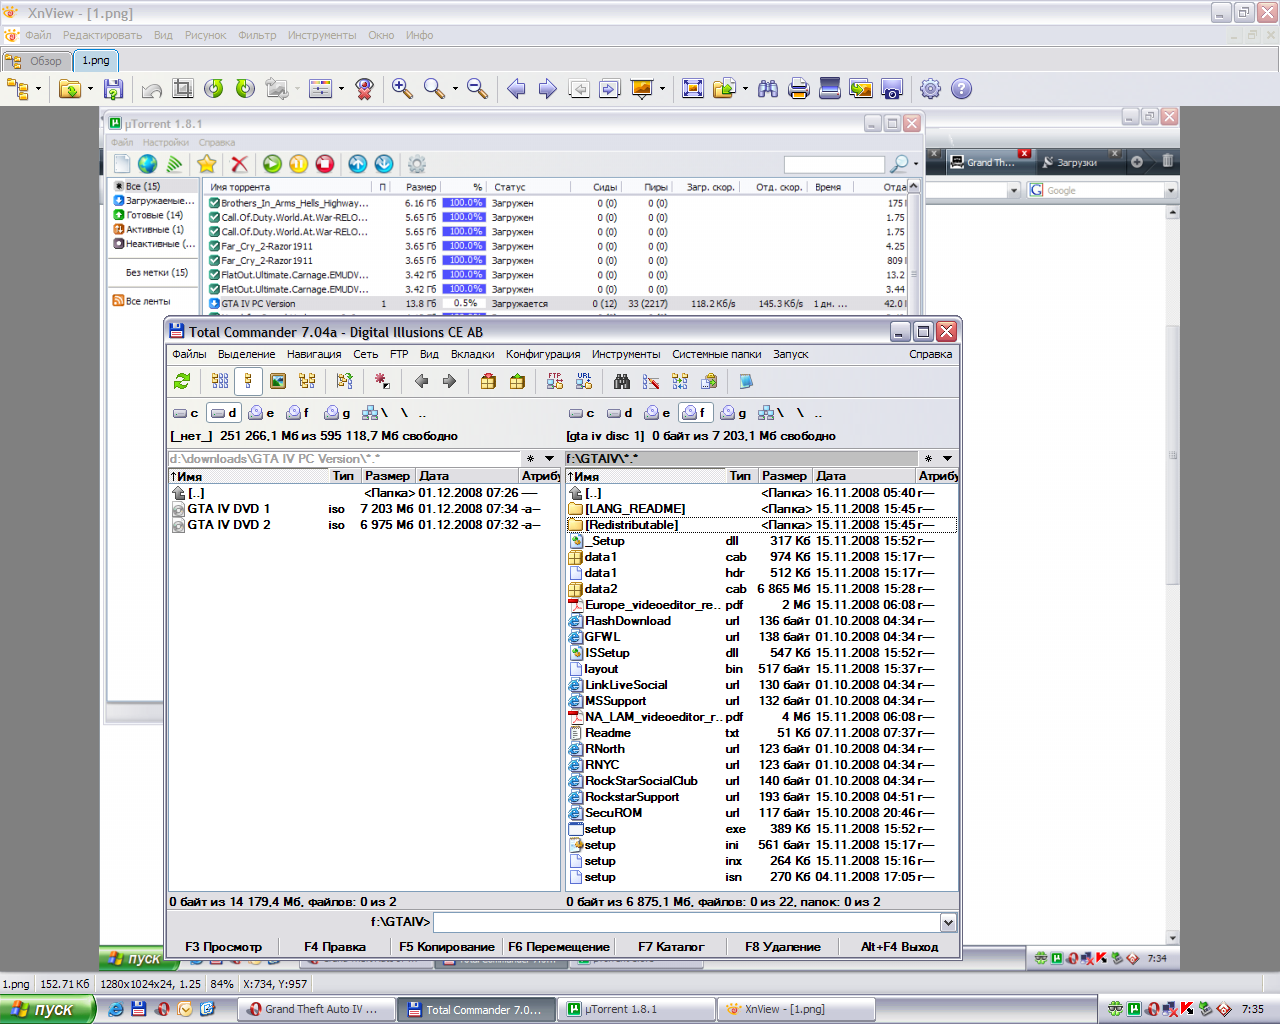Open the XnView browser tree icon
1280x1024 pixels.
tap(18, 89)
